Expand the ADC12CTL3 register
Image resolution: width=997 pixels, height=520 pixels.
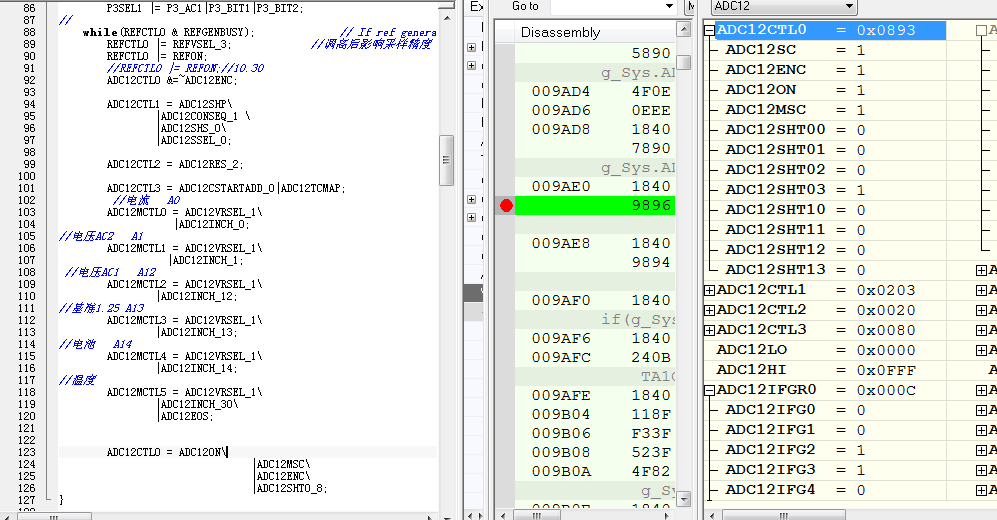coord(710,330)
